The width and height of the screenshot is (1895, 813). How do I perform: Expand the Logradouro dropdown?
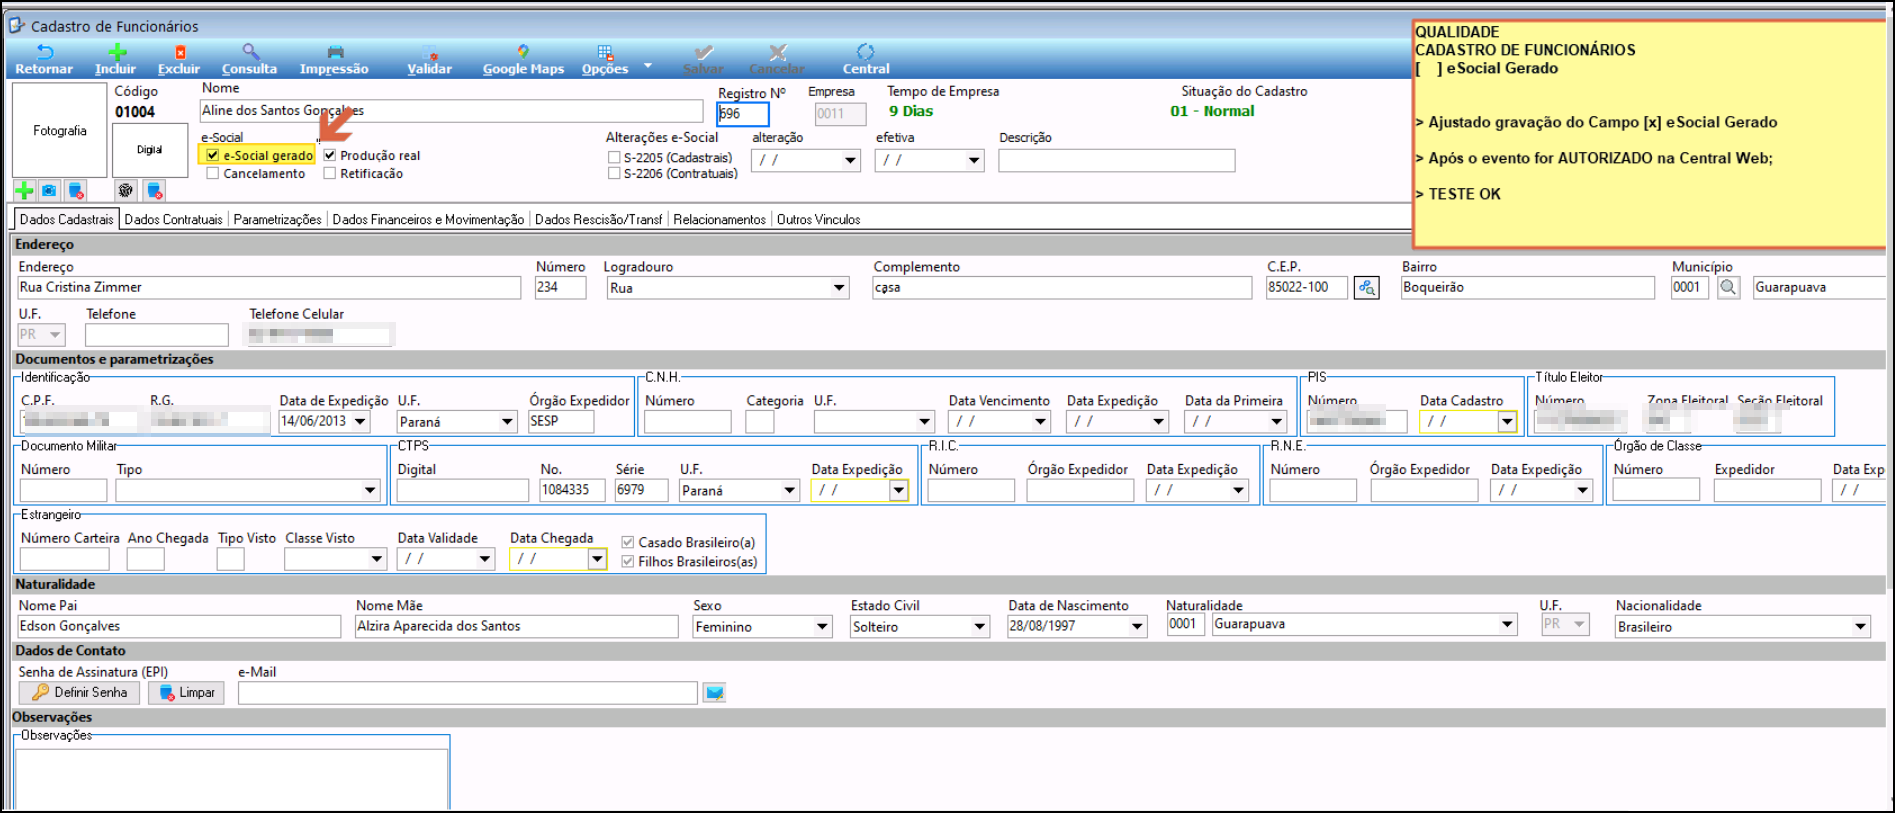[x=839, y=288]
